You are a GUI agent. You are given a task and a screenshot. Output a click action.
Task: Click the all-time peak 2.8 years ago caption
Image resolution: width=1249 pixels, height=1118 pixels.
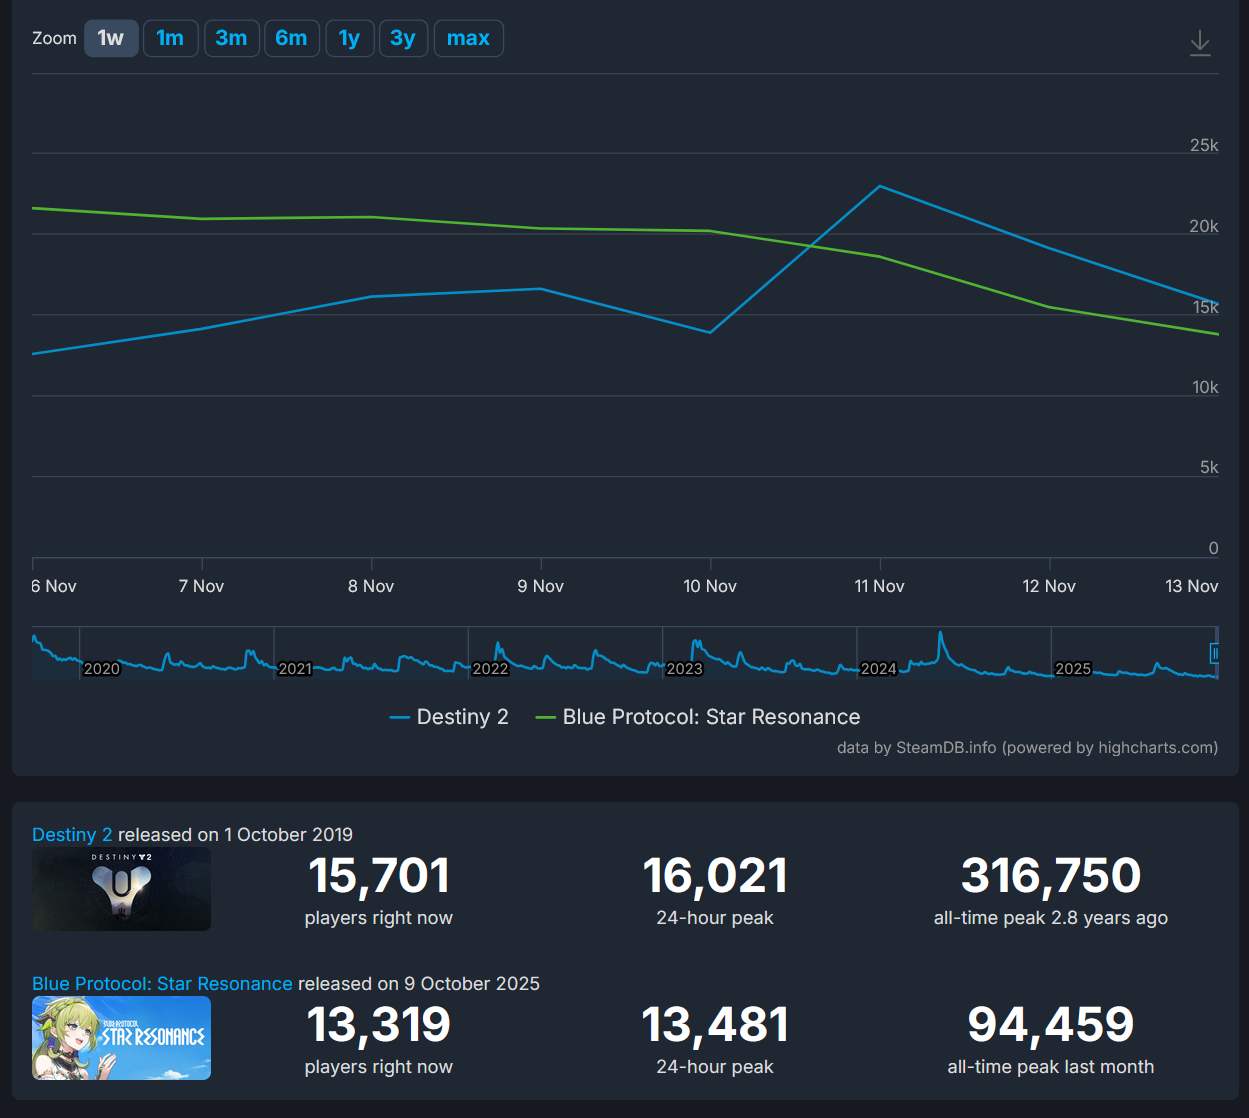(1051, 918)
